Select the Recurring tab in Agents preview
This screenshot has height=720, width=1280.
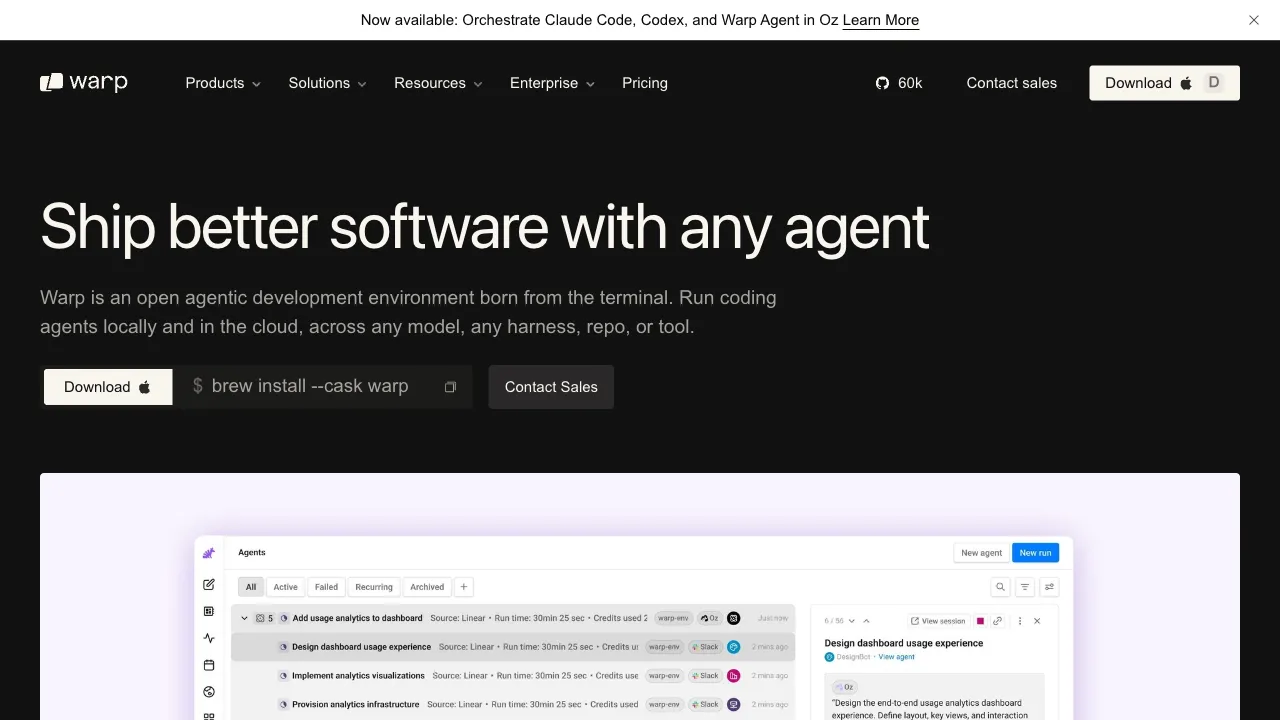click(374, 587)
